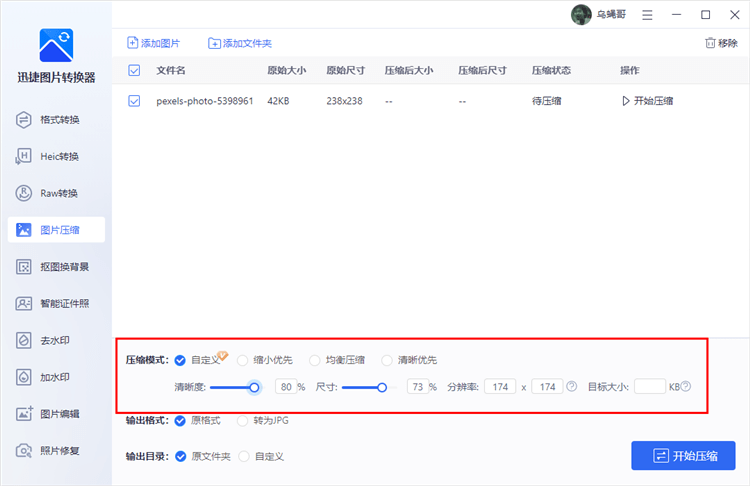The height and width of the screenshot is (486, 750).
Task: Click the 238x238 original dimension cell
Action: [344, 101]
